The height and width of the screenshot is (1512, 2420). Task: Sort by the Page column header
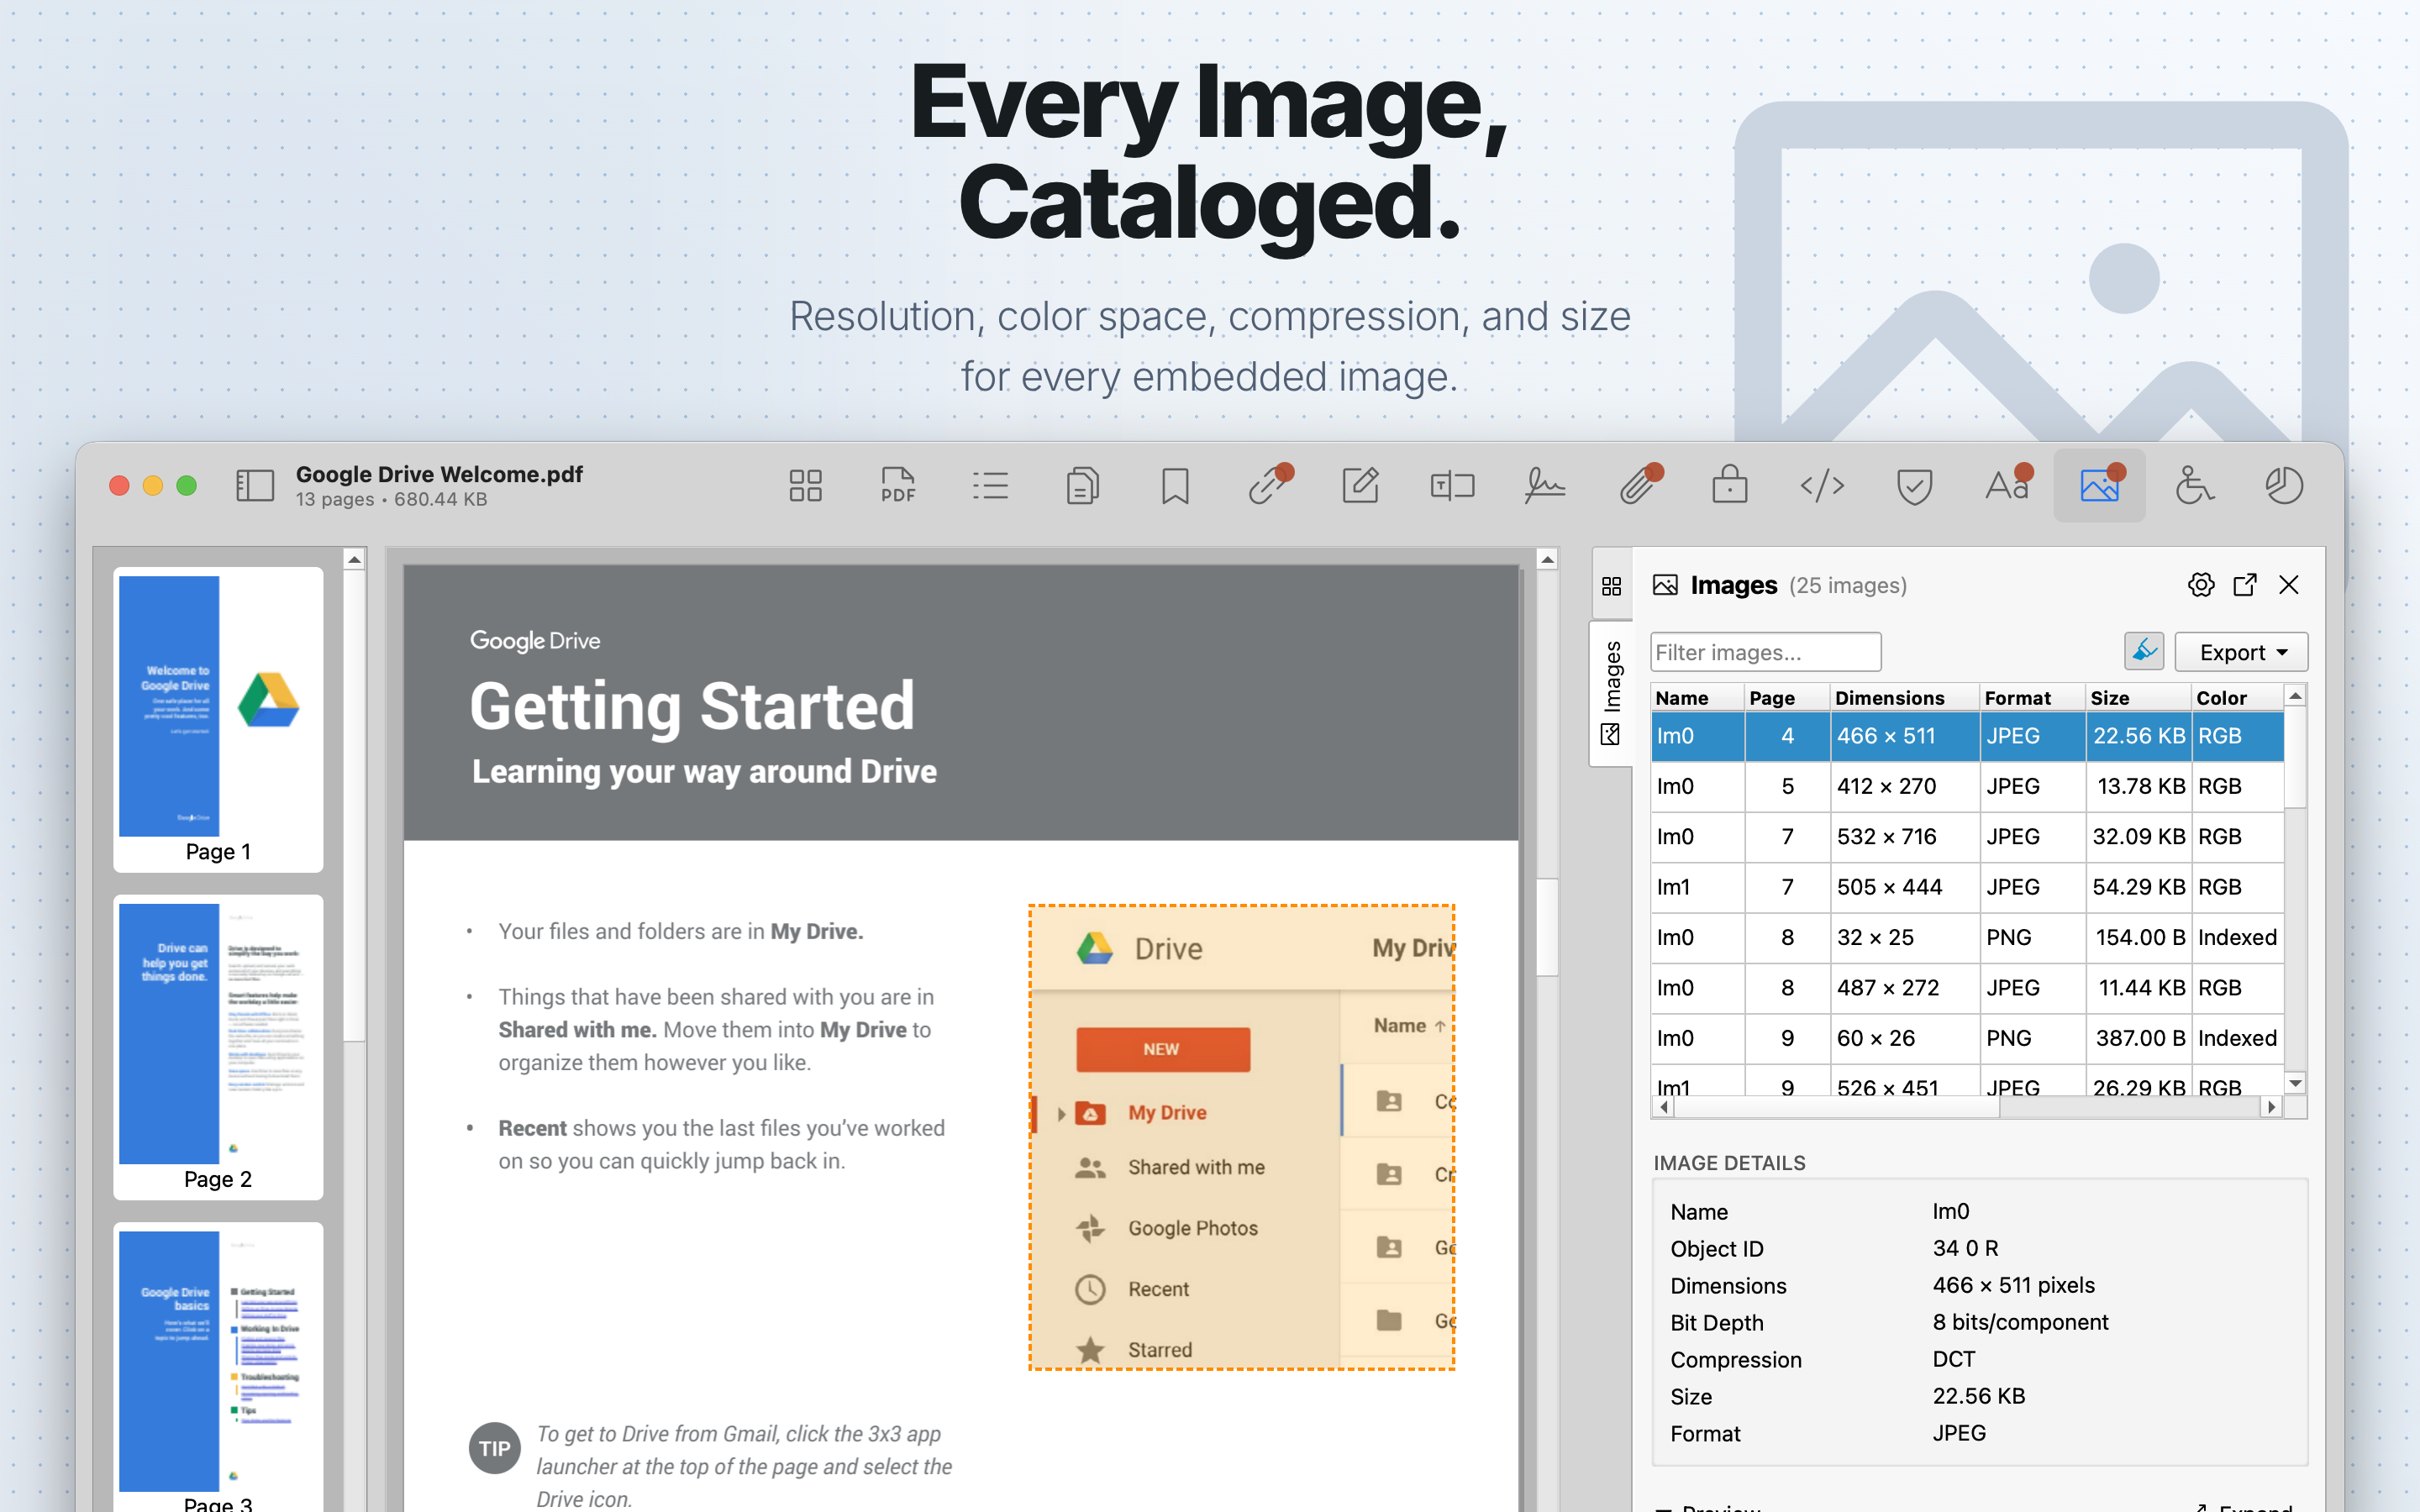point(1787,698)
